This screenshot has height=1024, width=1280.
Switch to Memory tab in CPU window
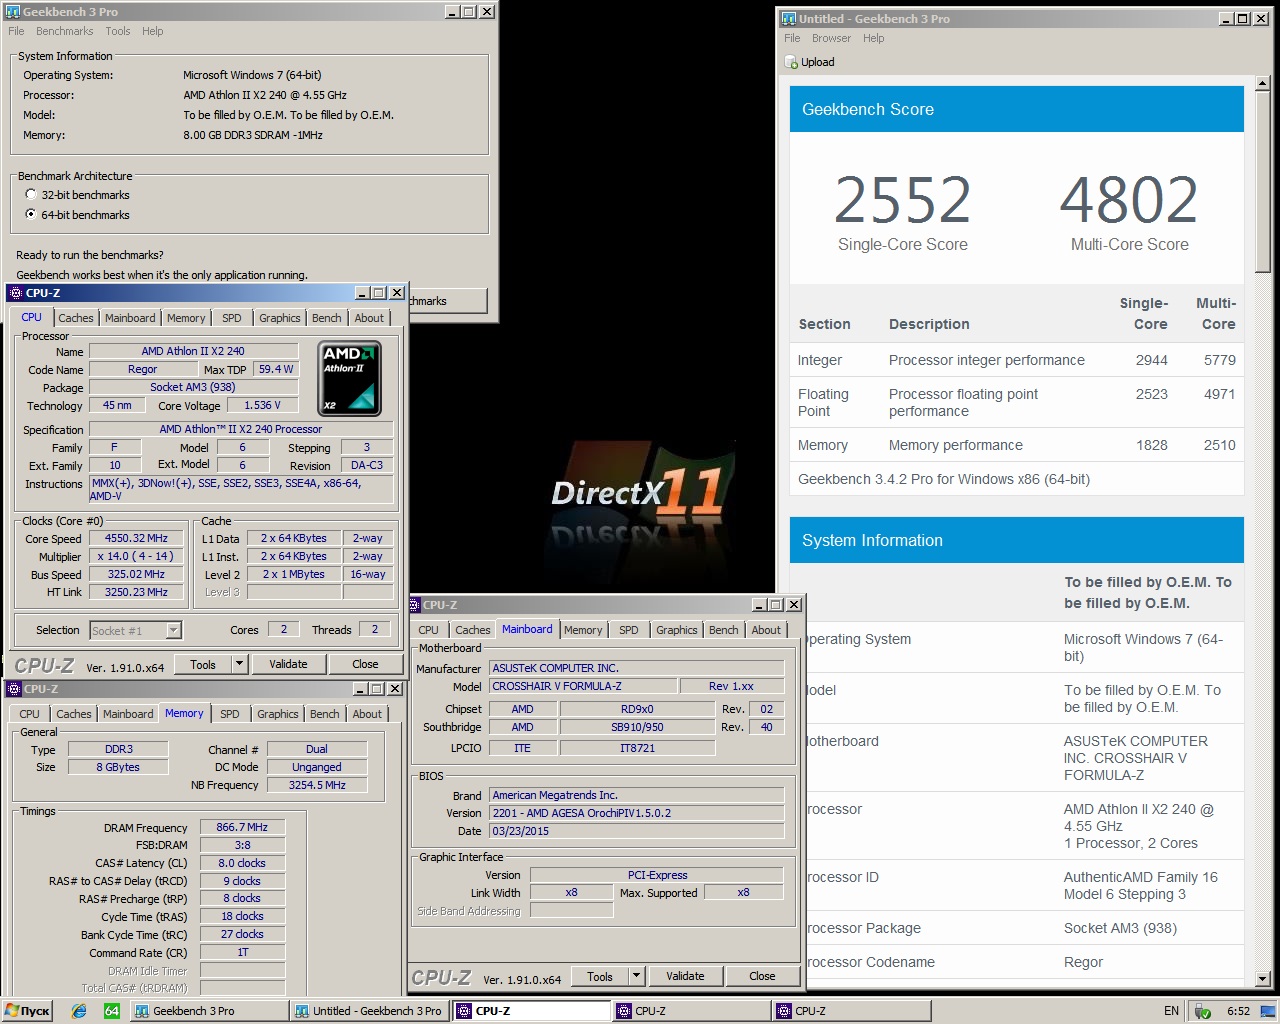(186, 318)
